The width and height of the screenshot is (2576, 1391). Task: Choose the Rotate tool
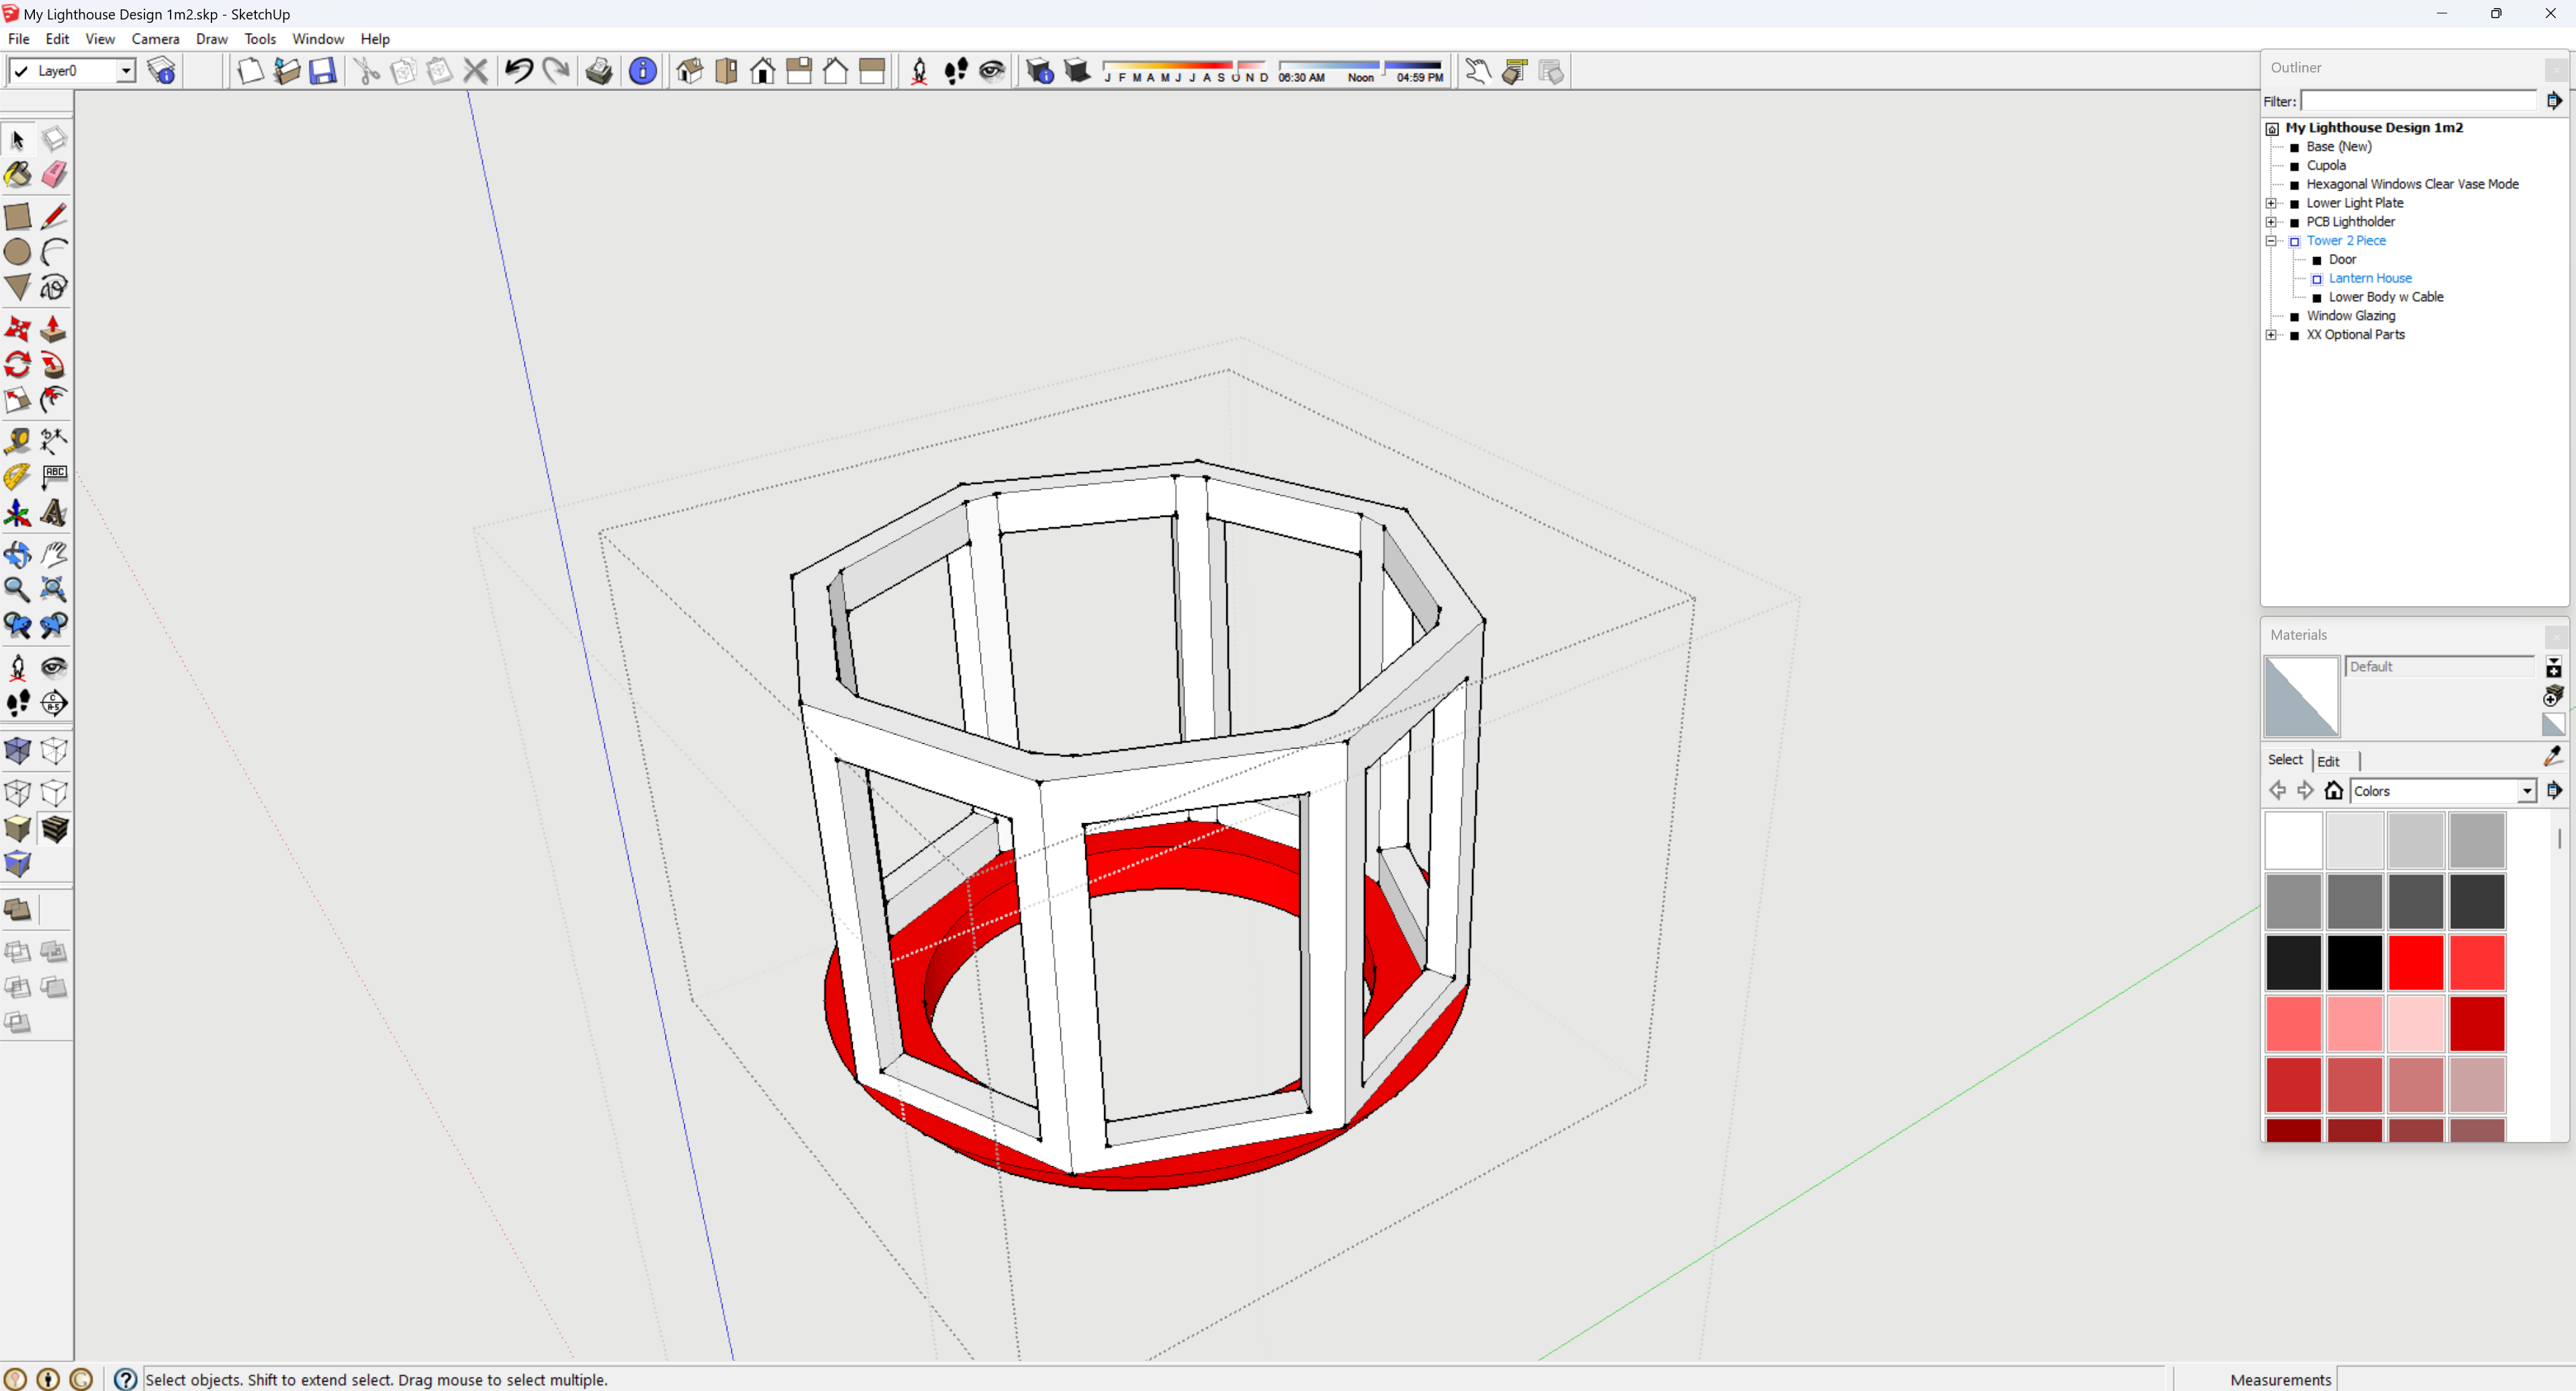coord(17,365)
